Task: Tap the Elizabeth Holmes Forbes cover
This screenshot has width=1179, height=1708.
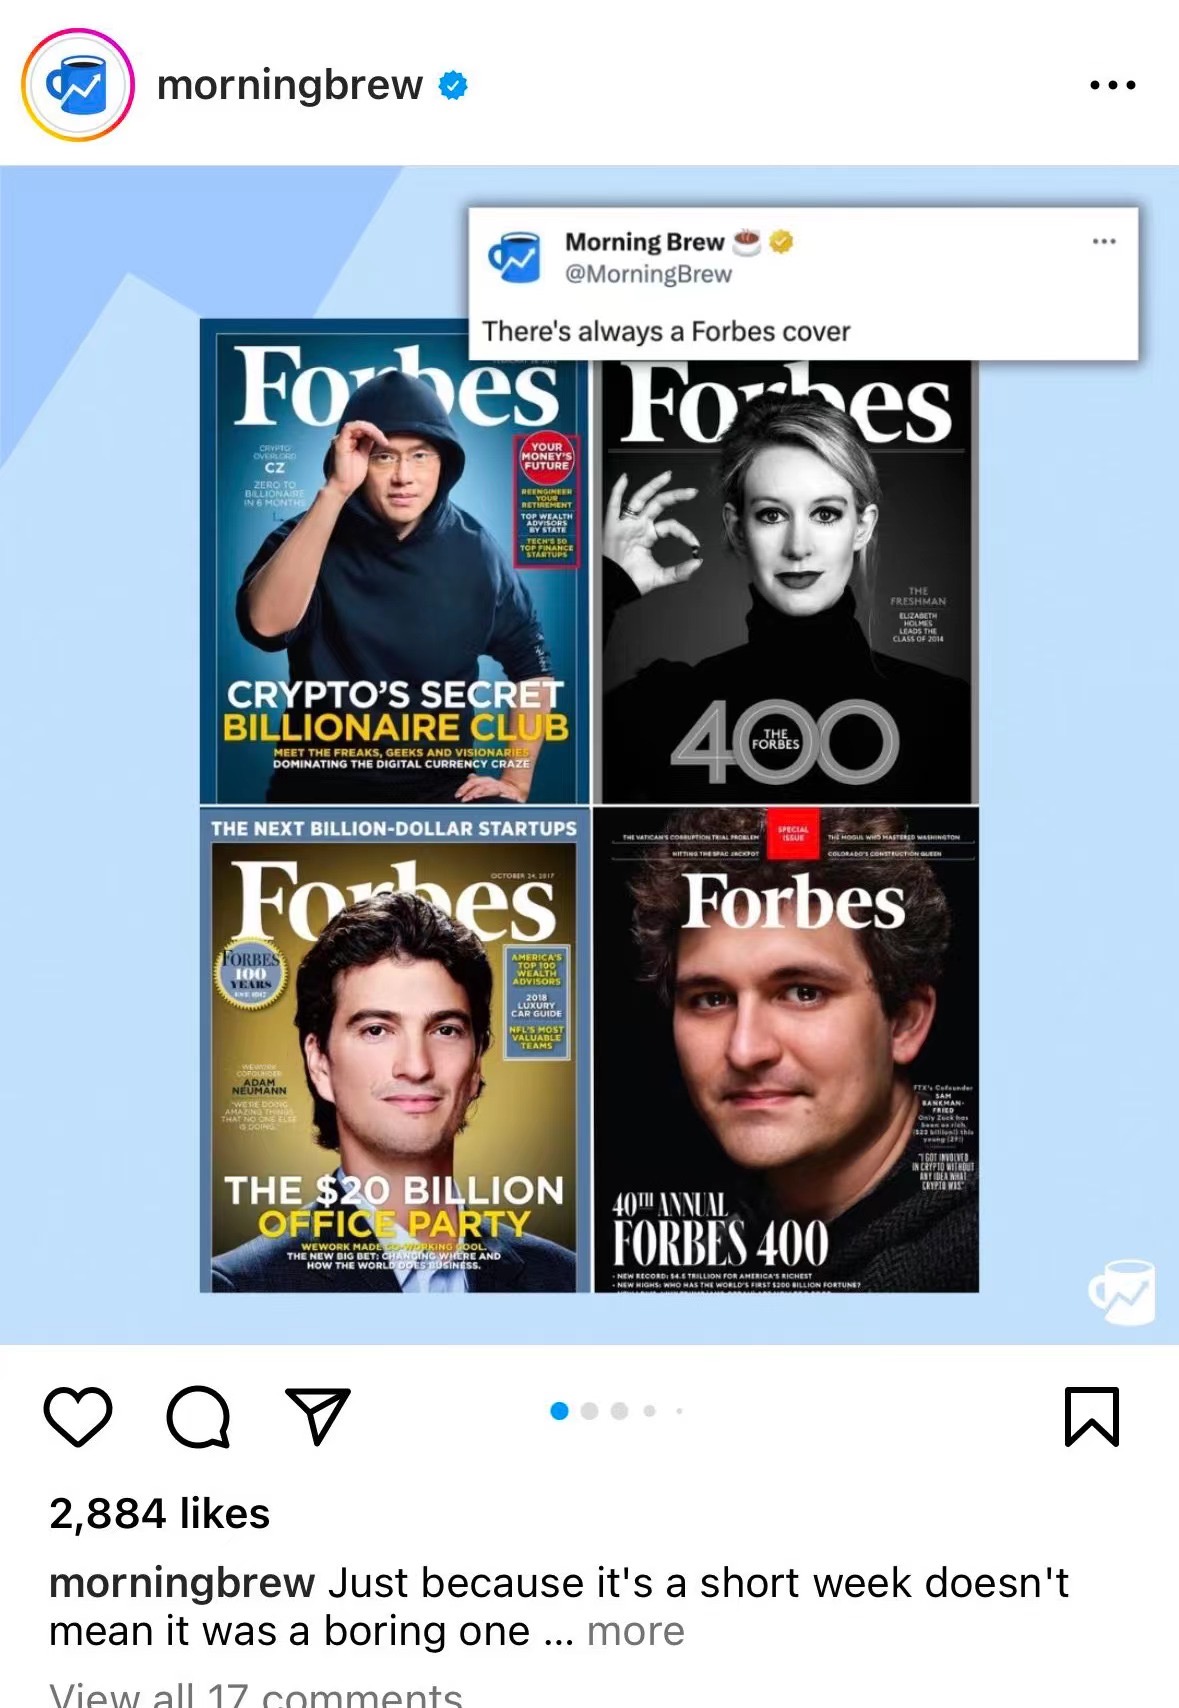Action: click(x=785, y=580)
